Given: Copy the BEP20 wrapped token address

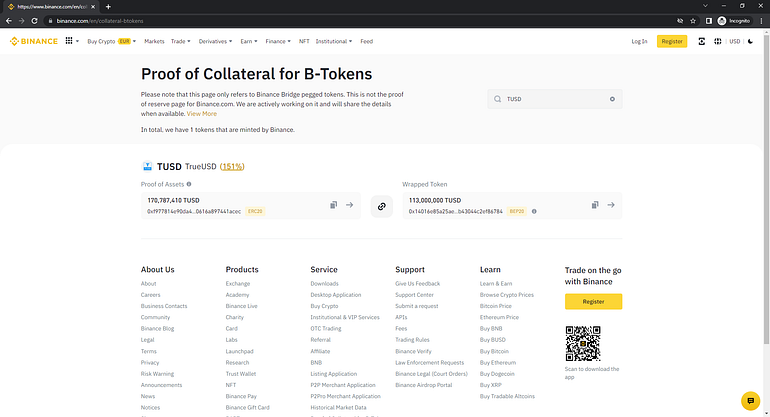Looking at the screenshot, I should [x=594, y=205].
